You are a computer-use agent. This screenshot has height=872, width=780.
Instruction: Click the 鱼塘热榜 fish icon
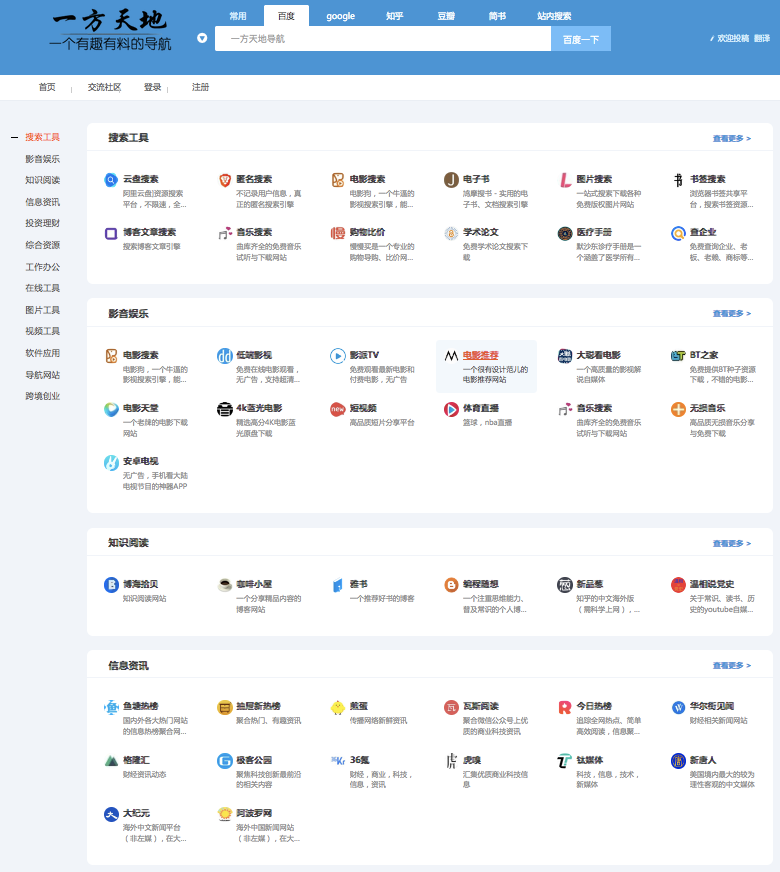[111, 707]
